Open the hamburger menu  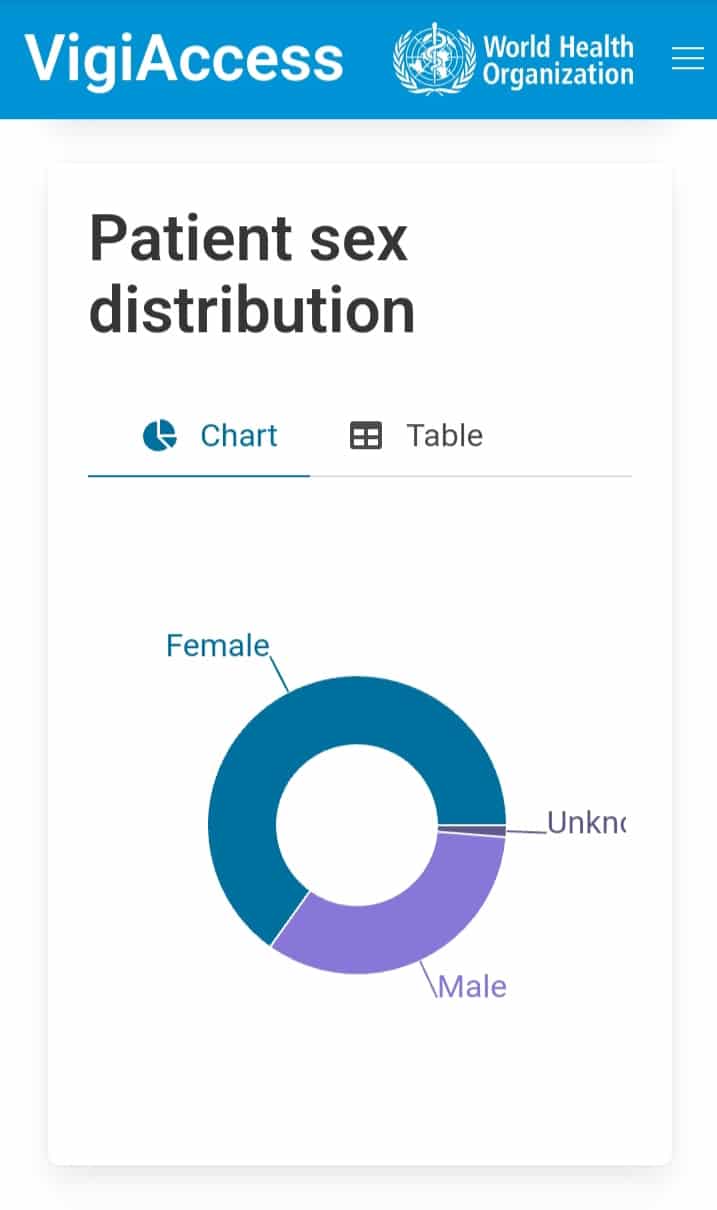click(687, 60)
